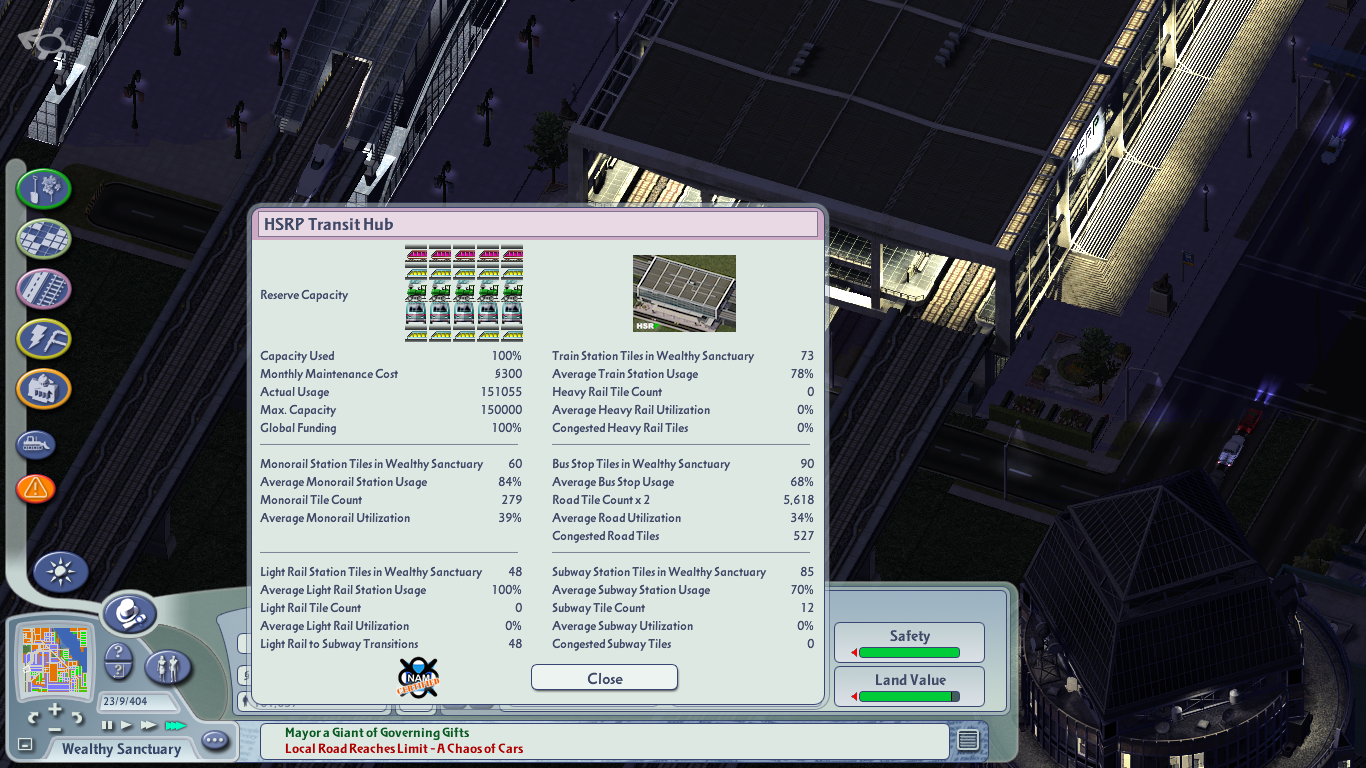Open the news ticker list icon
1366x768 pixels.
coord(967,740)
